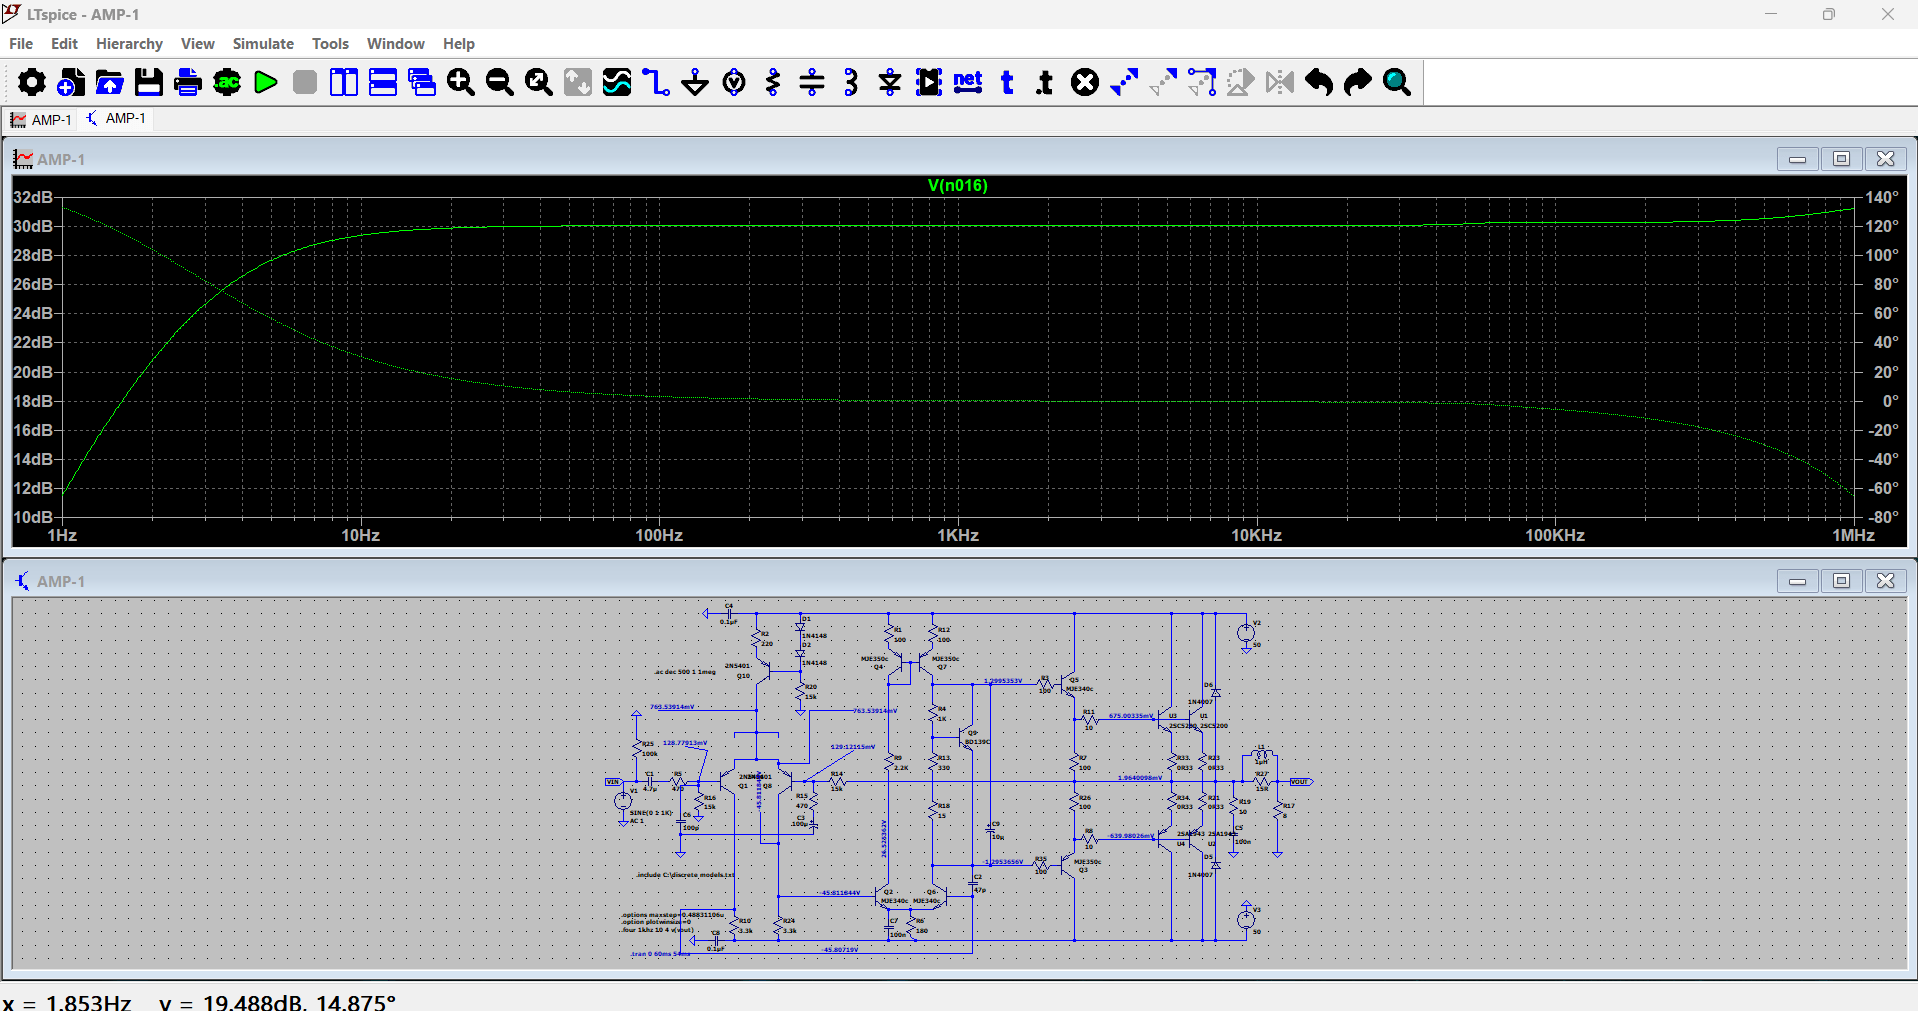This screenshot has height=1011, width=1918.
Task: Maximize the AMP-1 plot sub-window
Action: pyautogui.click(x=1841, y=159)
